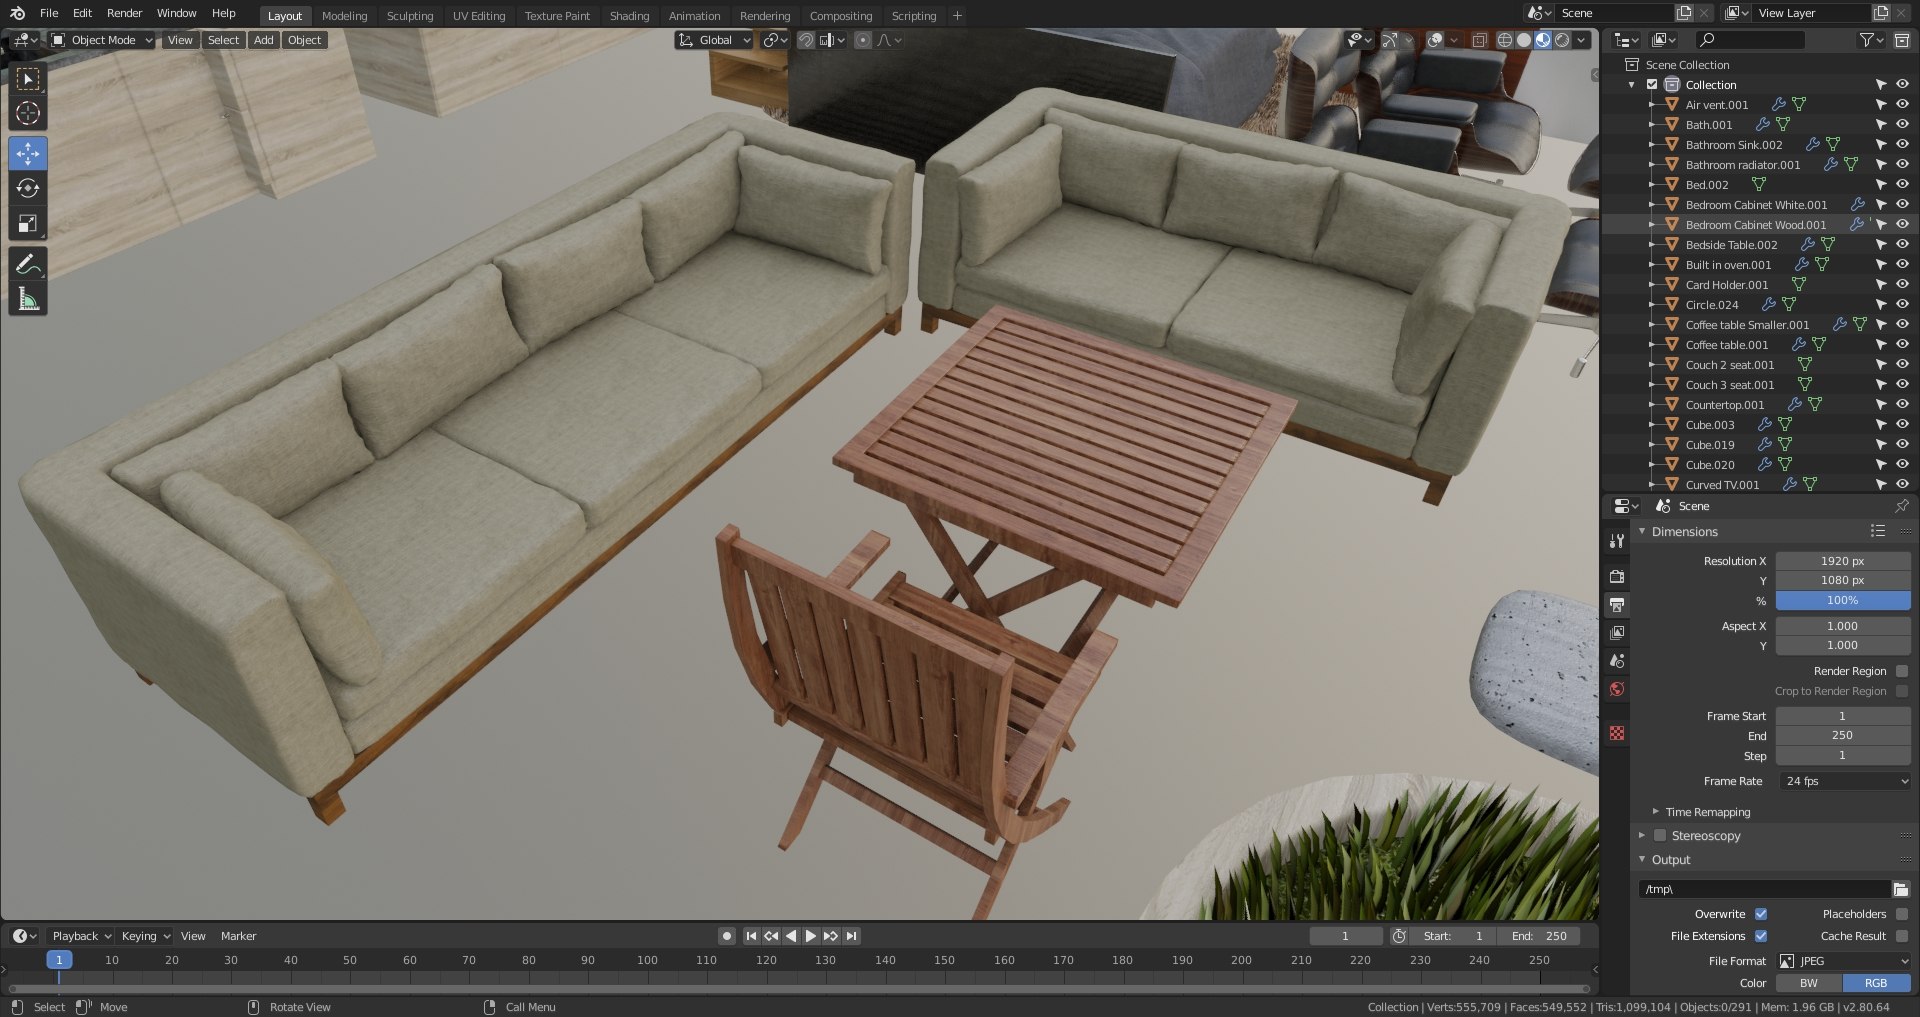Open the Global transform orientation dropdown
1920x1017 pixels.
(x=714, y=40)
